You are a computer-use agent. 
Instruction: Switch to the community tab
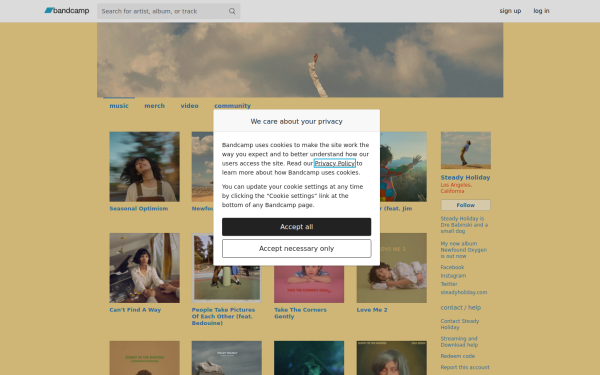232,106
